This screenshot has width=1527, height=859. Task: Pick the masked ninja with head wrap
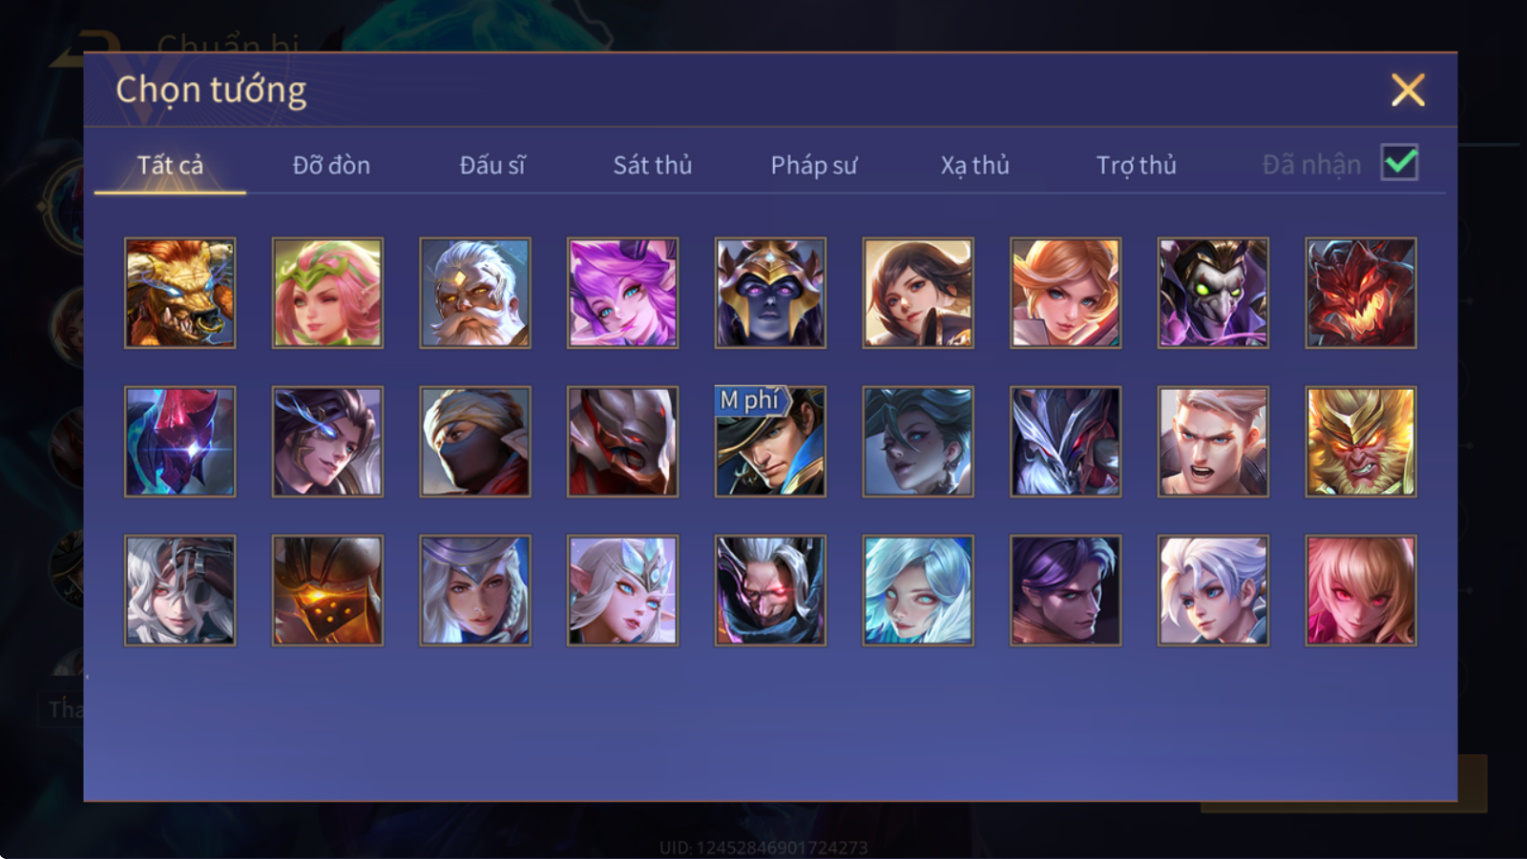tap(475, 441)
